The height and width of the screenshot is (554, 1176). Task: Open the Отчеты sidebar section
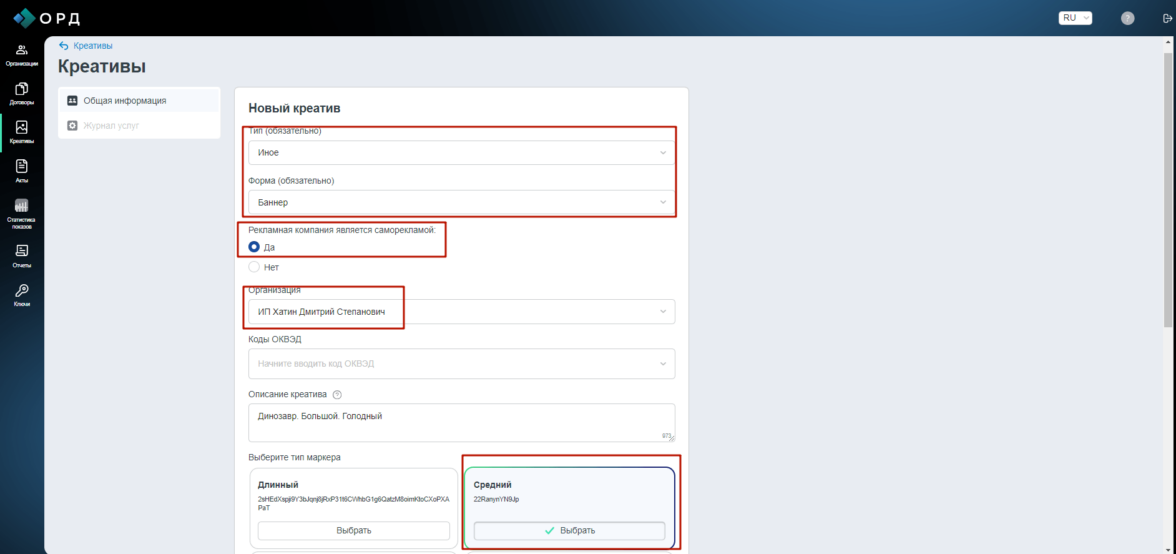(x=22, y=256)
